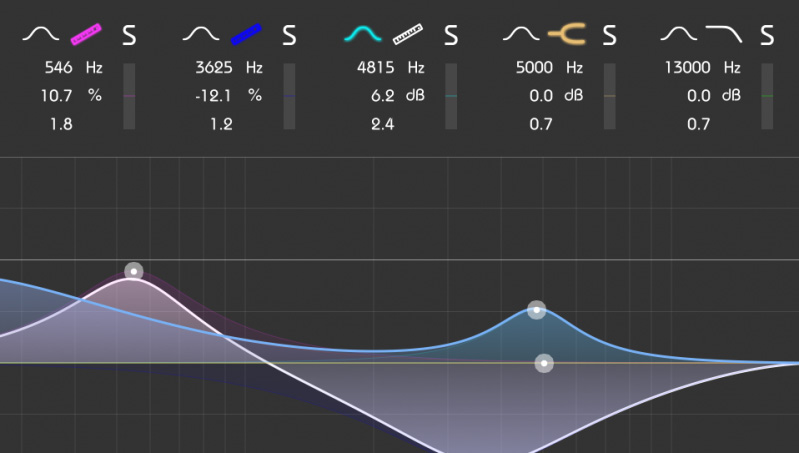The image size is (799, 453).
Task: Click the 3625 Hz frequency value
Action: point(214,68)
